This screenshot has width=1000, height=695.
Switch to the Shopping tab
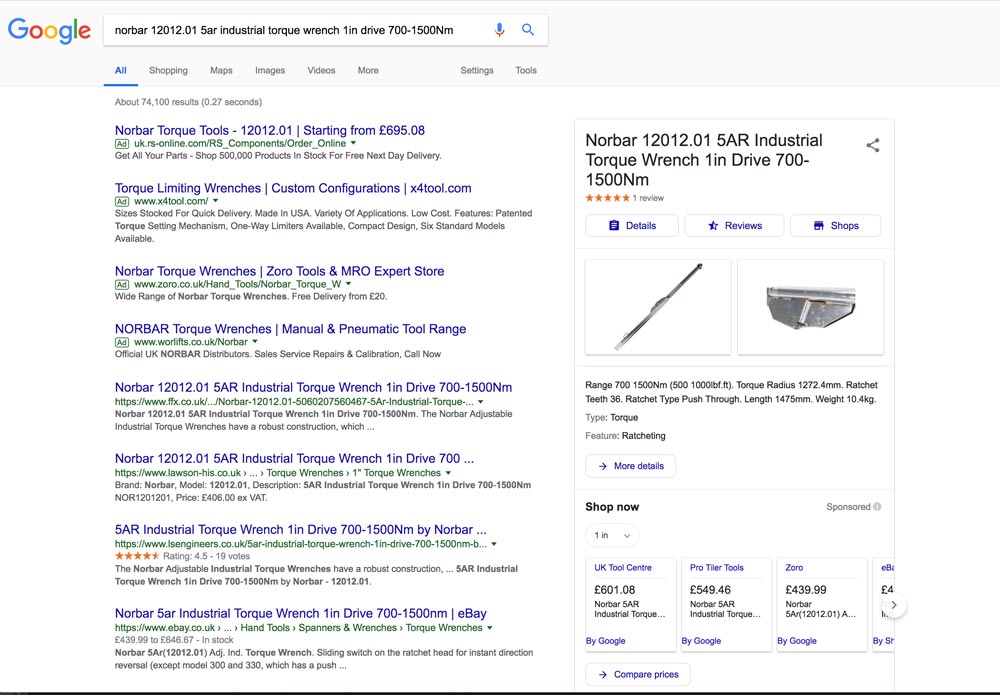[x=168, y=70]
